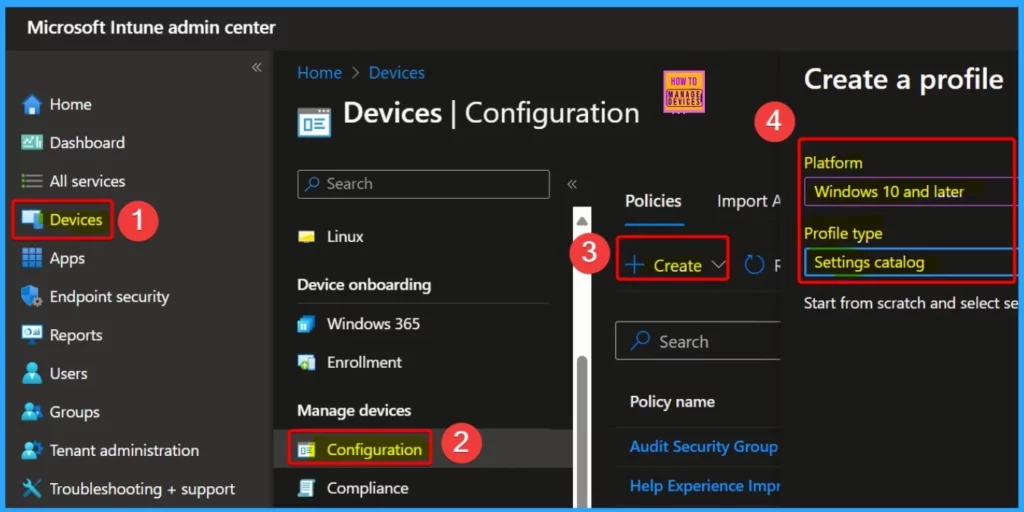
Task: Open the Platform dropdown
Action: tap(910, 191)
